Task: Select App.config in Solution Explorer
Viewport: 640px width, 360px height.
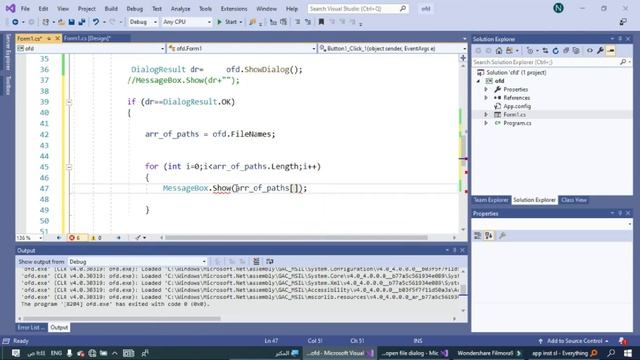Action: tap(517, 106)
